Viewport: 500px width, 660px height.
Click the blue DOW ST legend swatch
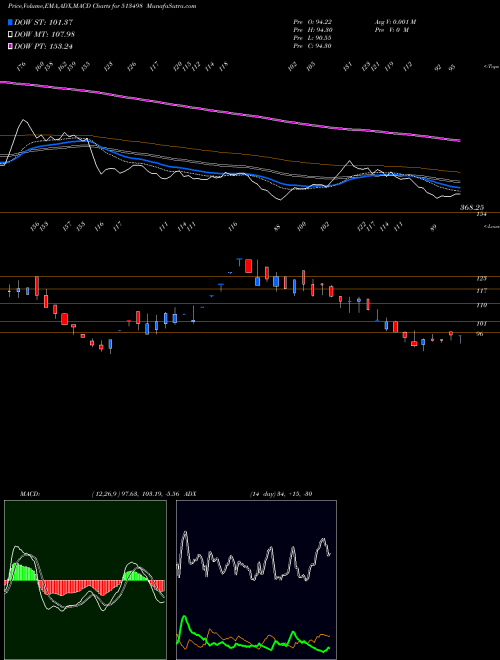(10, 22)
